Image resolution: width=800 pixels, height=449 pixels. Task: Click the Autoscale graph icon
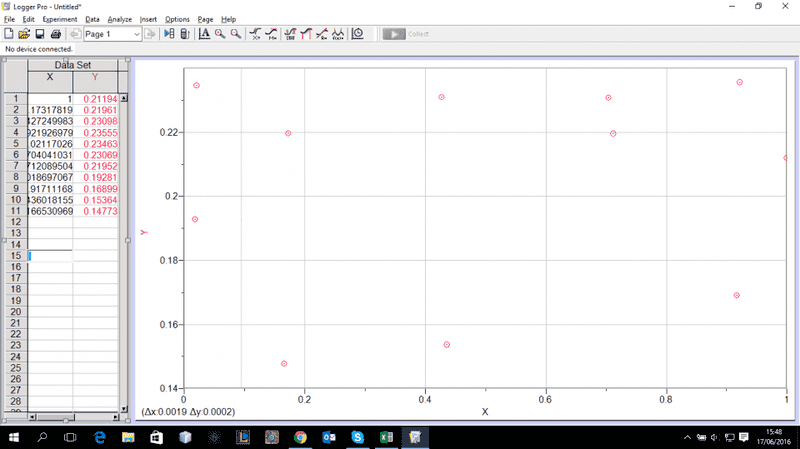204,34
